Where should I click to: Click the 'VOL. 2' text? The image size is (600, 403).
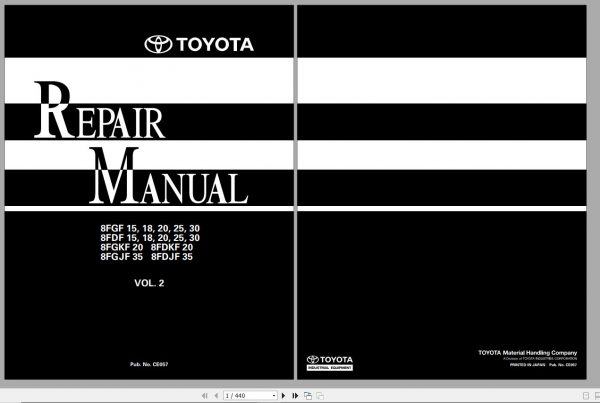pyautogui.click(x=149, y=283)
